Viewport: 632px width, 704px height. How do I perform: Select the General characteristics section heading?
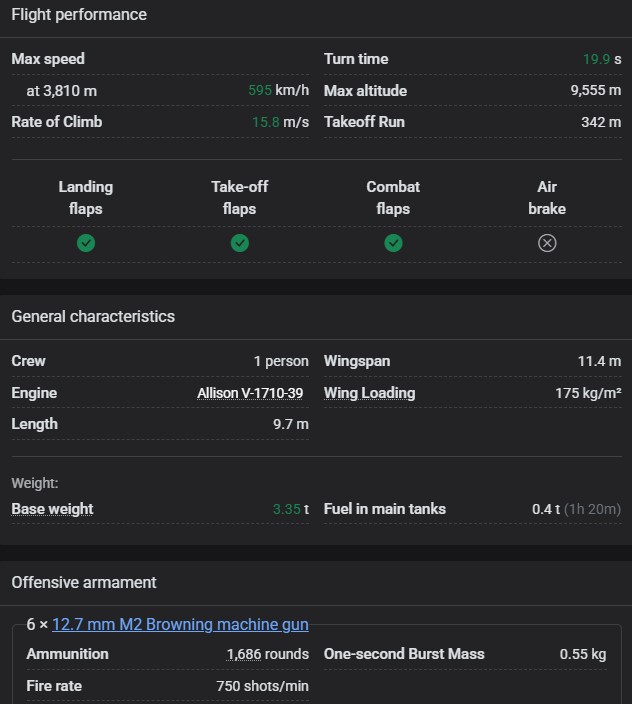coord(93,316)
